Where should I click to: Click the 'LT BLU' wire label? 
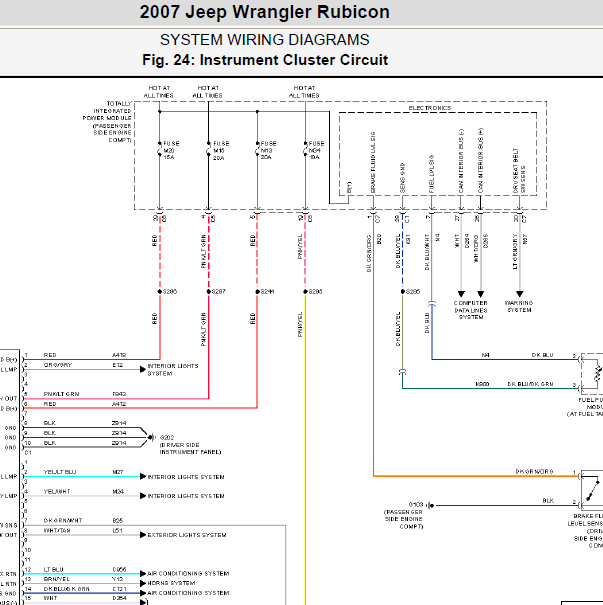click(53, 570)
